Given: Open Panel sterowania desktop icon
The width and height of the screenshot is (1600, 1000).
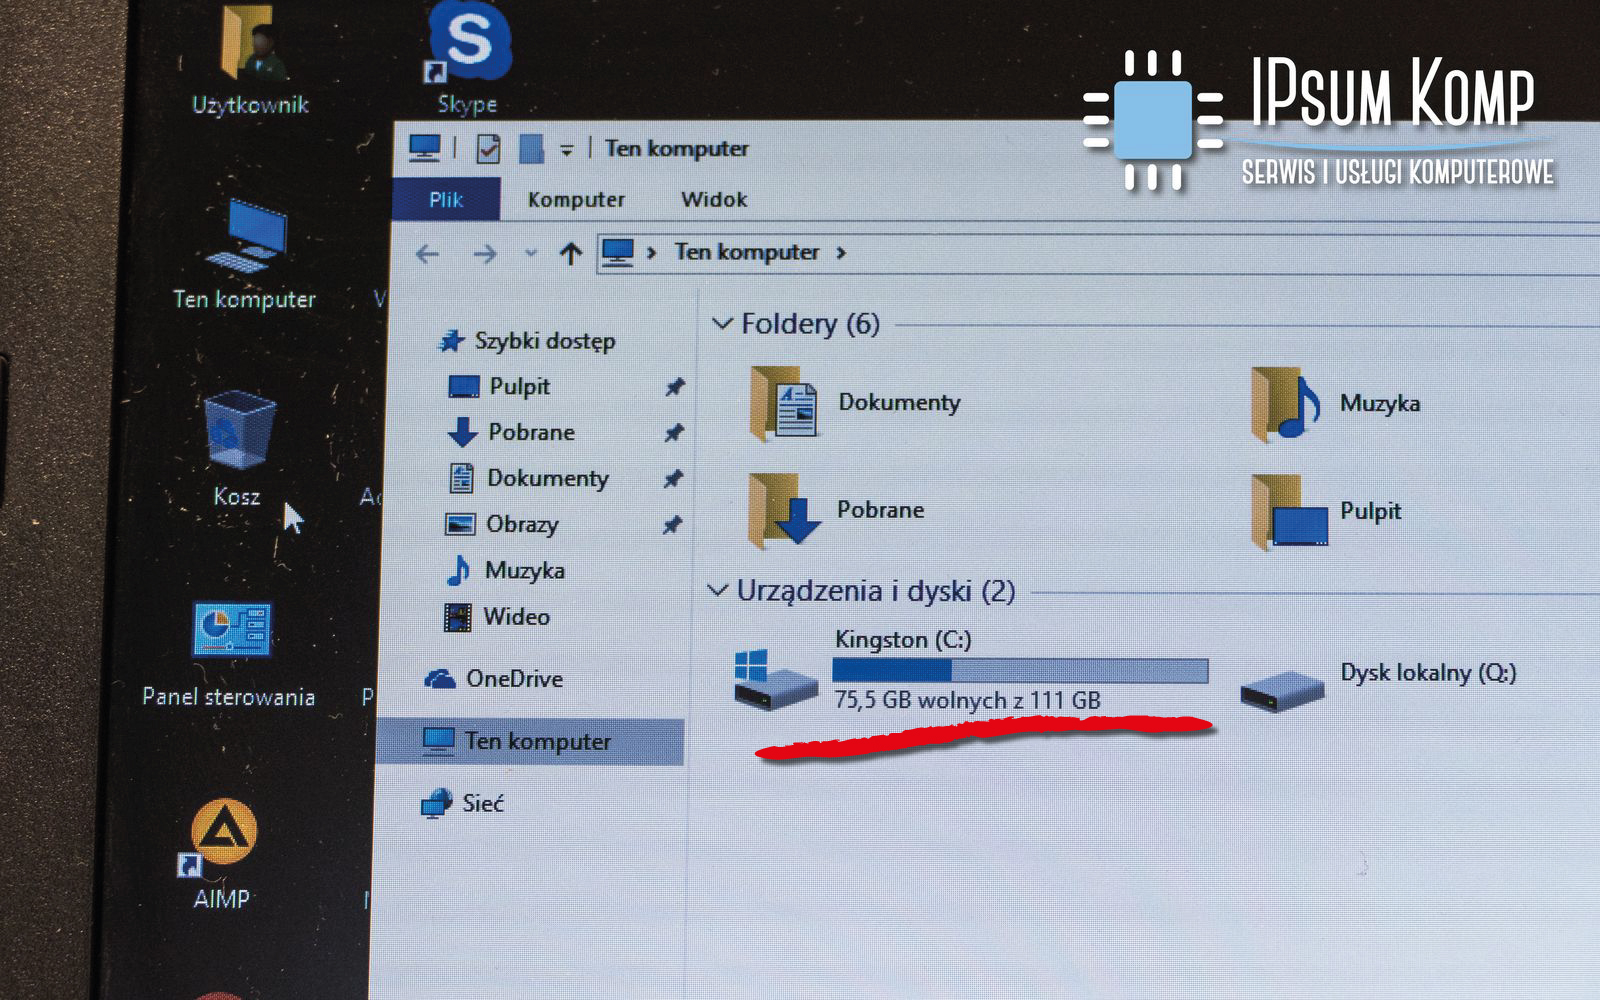Looking at the screenshot, I should tap(229, 655).
